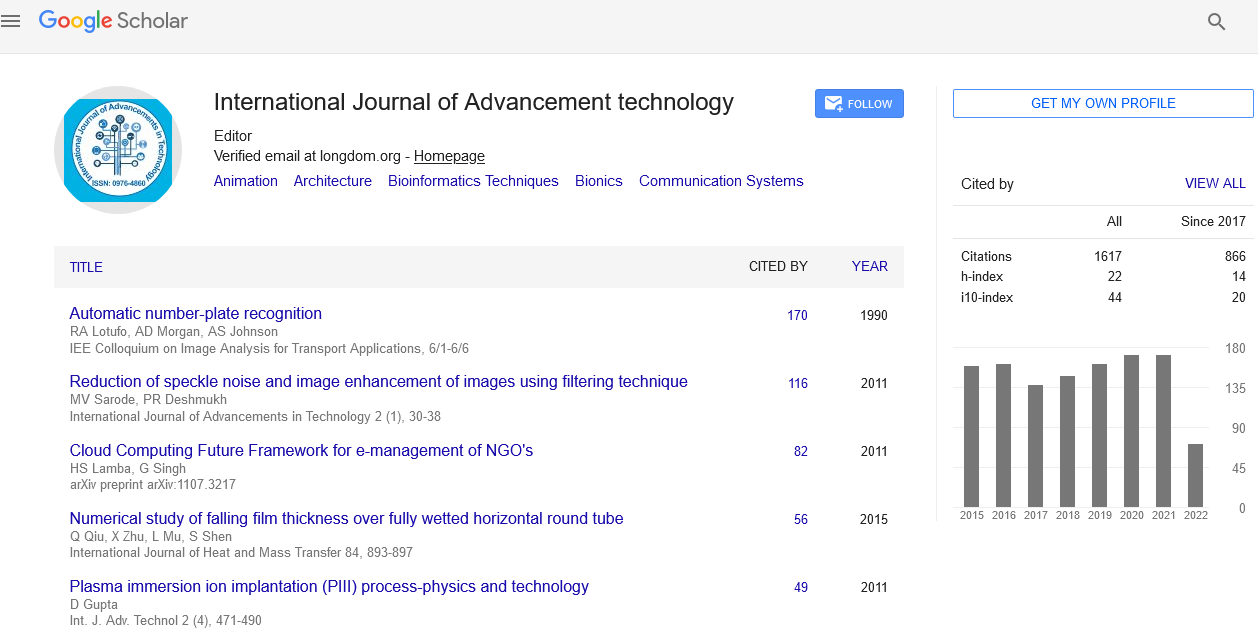Viewport: 1258px width, 638px height.
Task: Click the journal profile picture
Action: coord(118,150)
